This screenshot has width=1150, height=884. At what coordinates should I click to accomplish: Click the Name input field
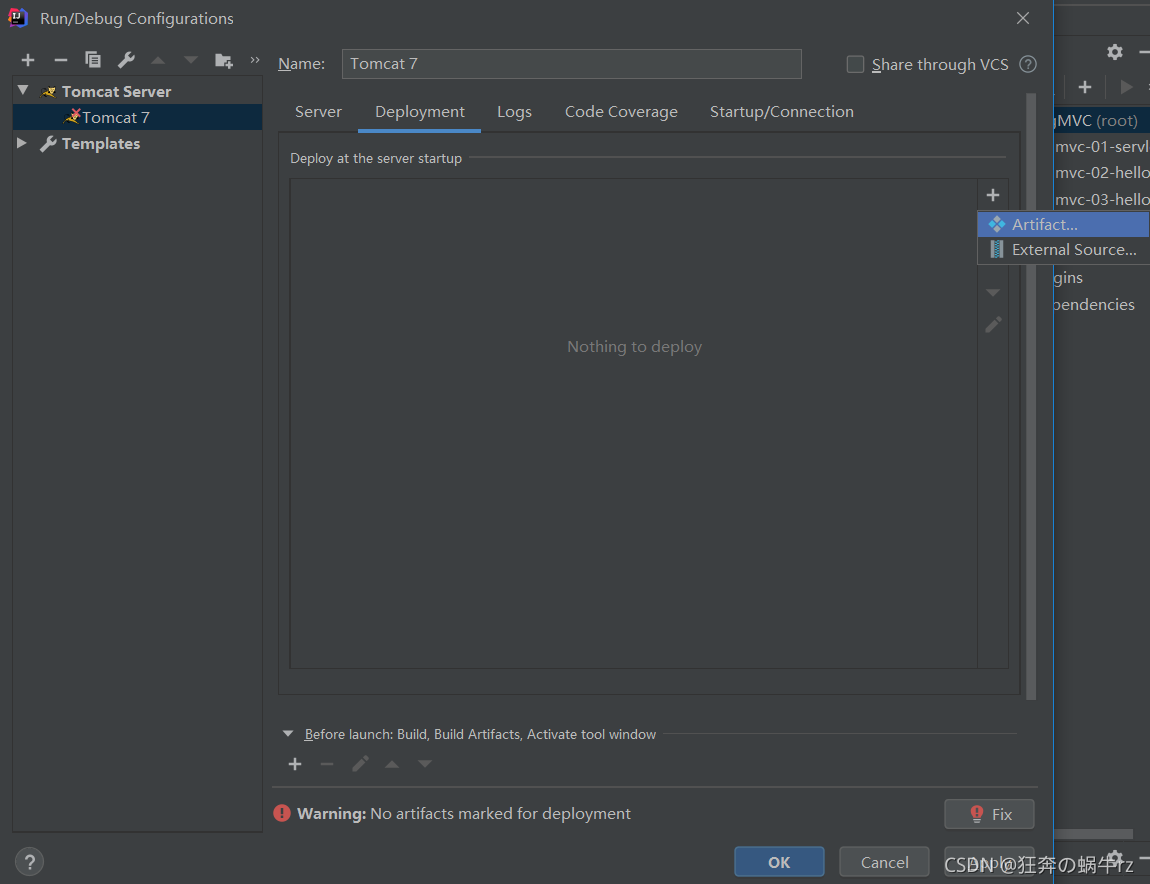click(571, 64)
